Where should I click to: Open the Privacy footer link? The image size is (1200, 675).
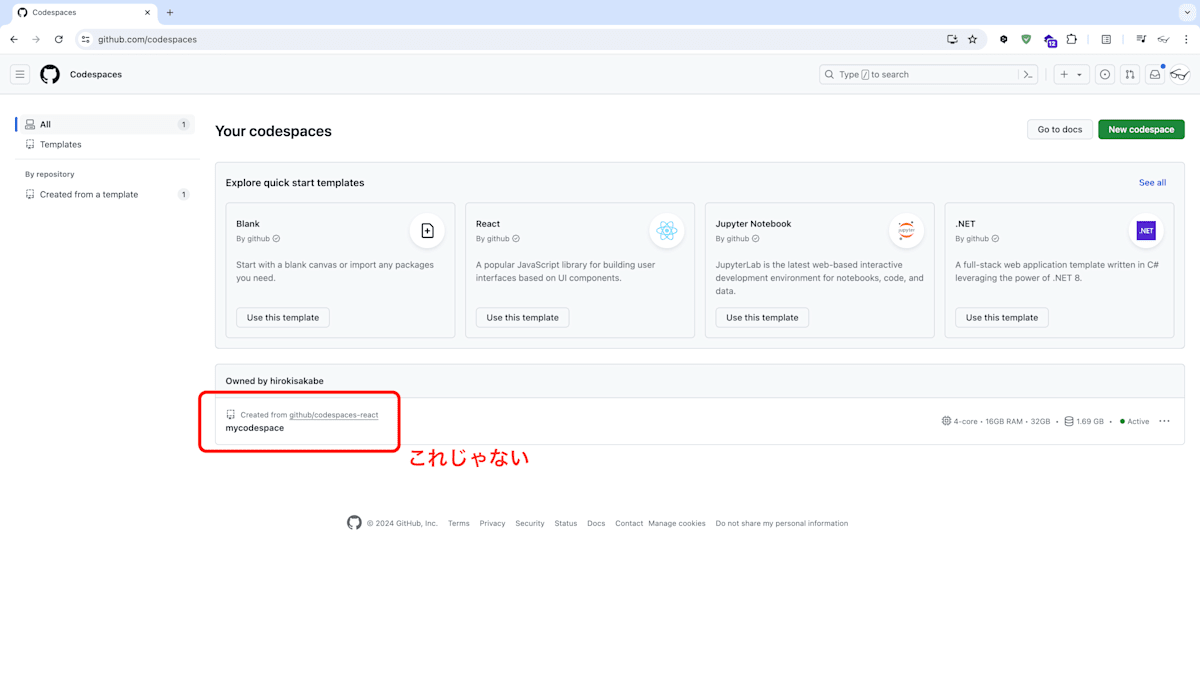pyautogui.click(x=492, y=523)
